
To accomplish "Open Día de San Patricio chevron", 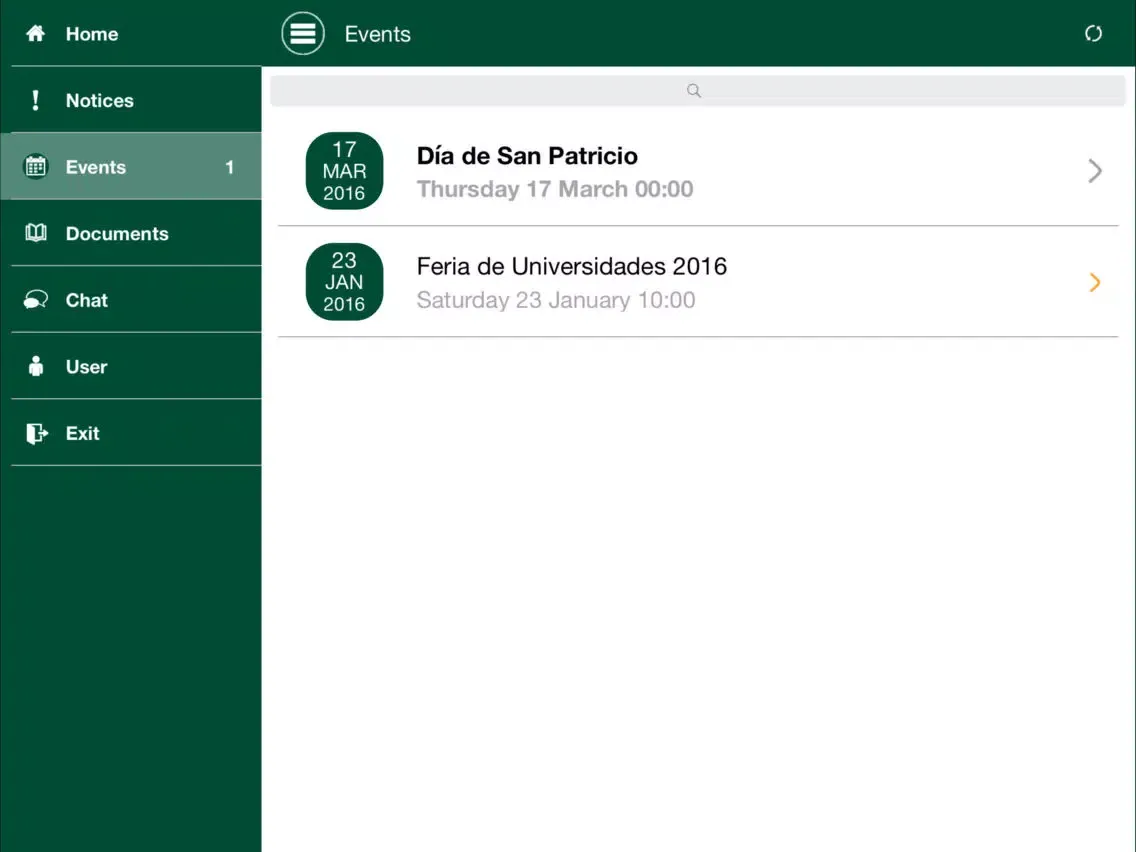I will 1095,171.
